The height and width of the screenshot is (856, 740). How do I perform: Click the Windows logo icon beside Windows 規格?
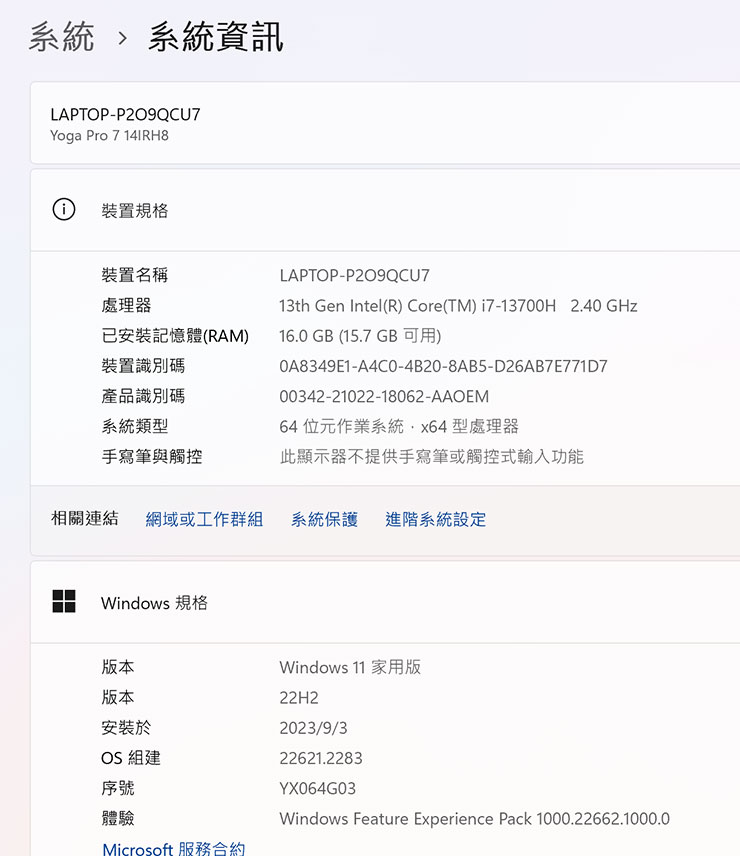(x=64, y=602)
